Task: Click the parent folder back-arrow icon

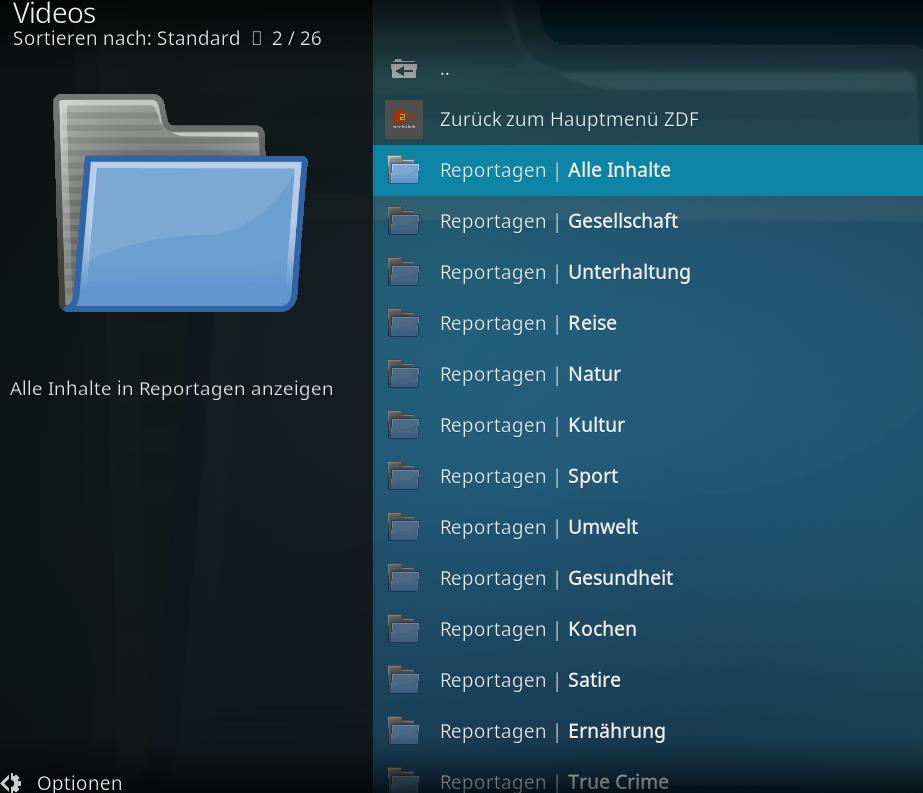Action: (404, 69)
